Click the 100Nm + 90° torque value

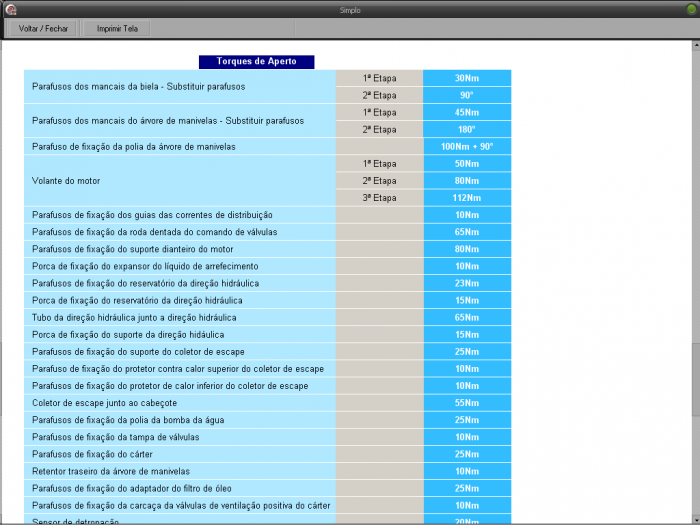pyautogui.click(x=467, y=147)
